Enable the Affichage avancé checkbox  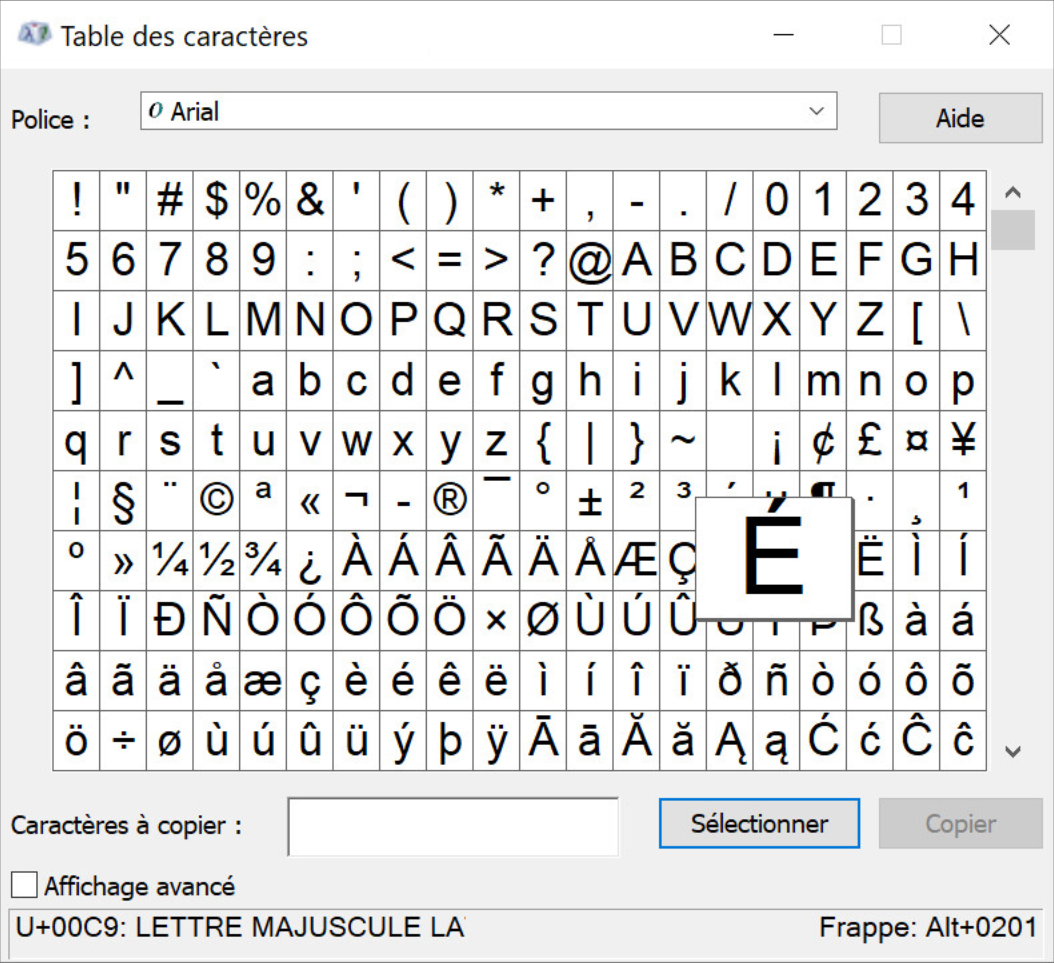point(24,885)
